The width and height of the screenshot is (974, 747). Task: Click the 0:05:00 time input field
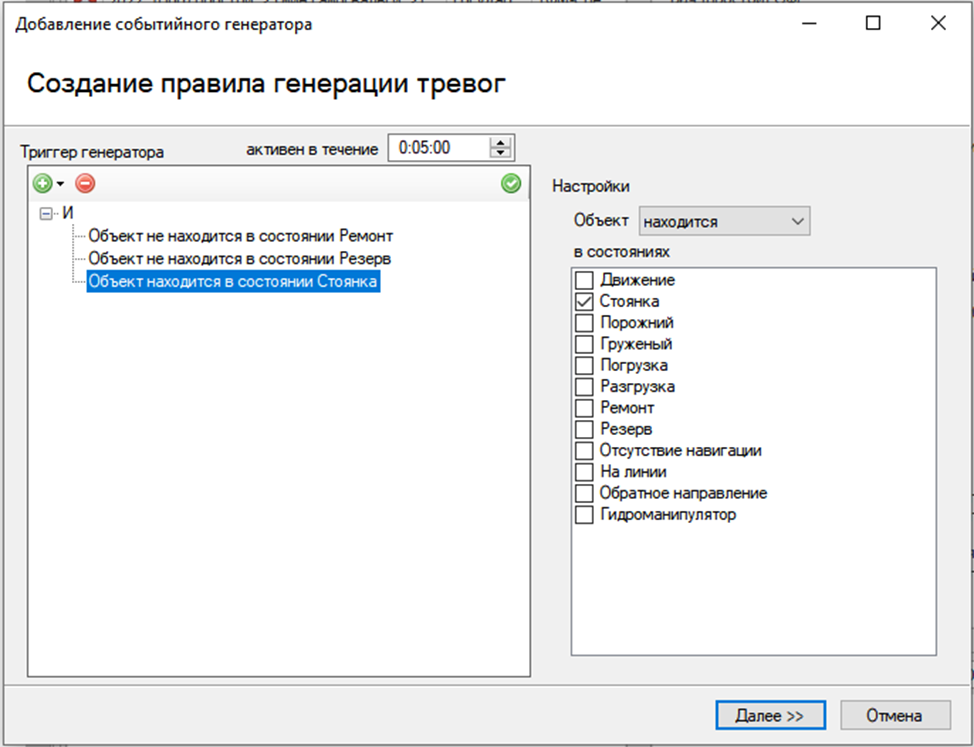pyautogui.click(x=438, y=148)
